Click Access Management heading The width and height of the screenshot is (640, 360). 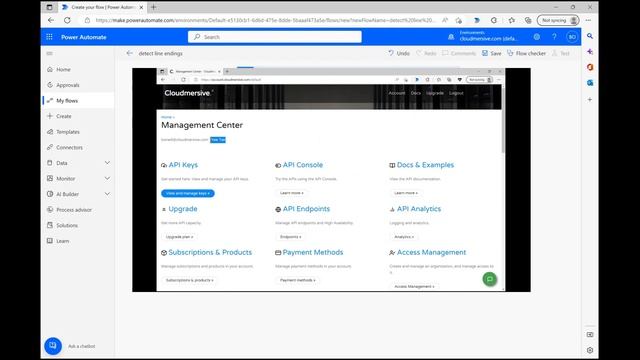click(431, 252)
